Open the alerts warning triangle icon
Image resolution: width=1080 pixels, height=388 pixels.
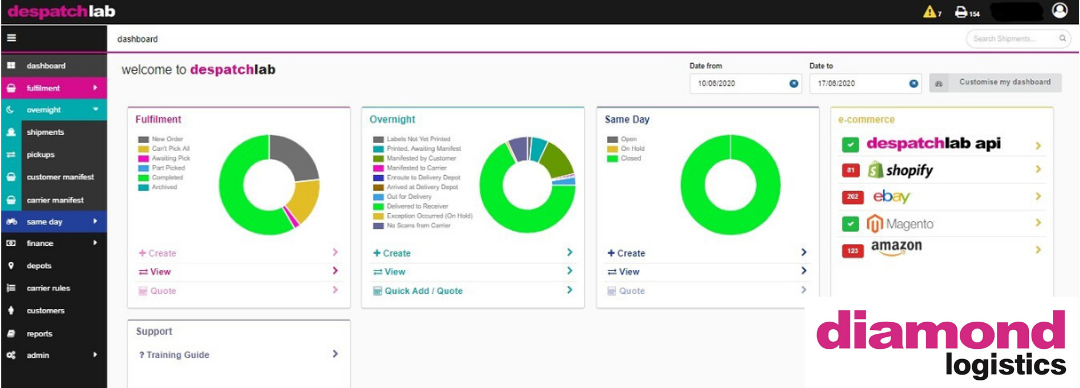(930, 12)
